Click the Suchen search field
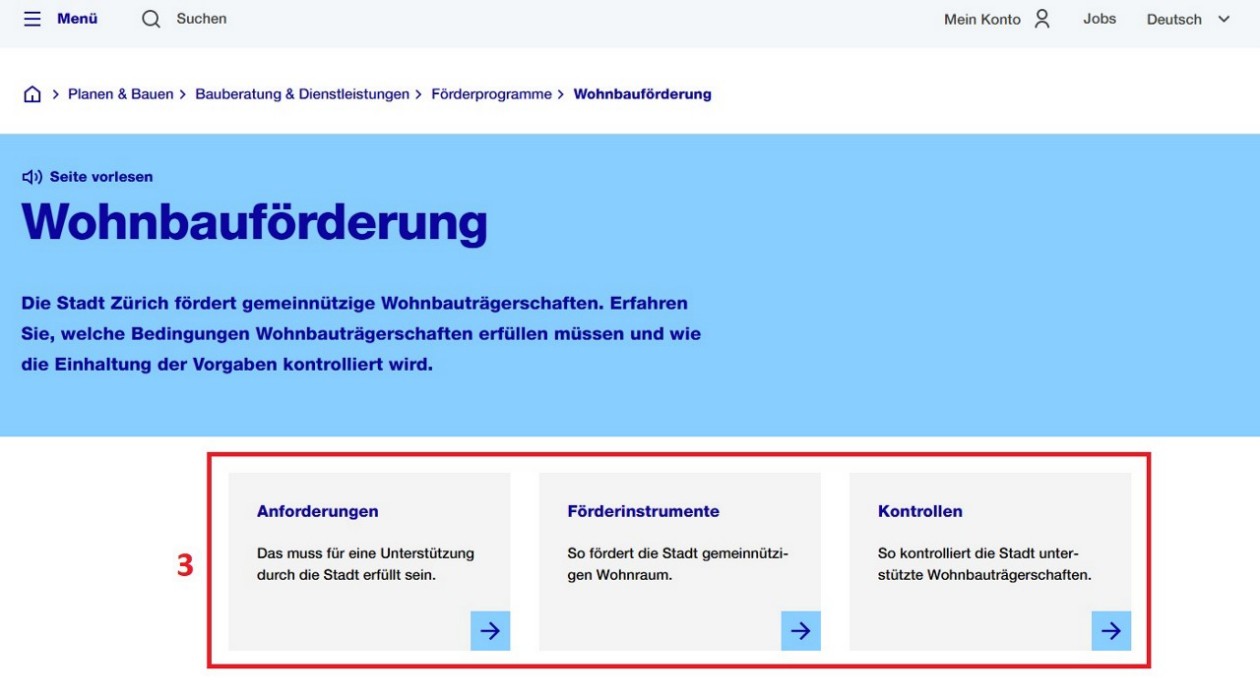Screen dimensions: 1260x693 (201, 19)
